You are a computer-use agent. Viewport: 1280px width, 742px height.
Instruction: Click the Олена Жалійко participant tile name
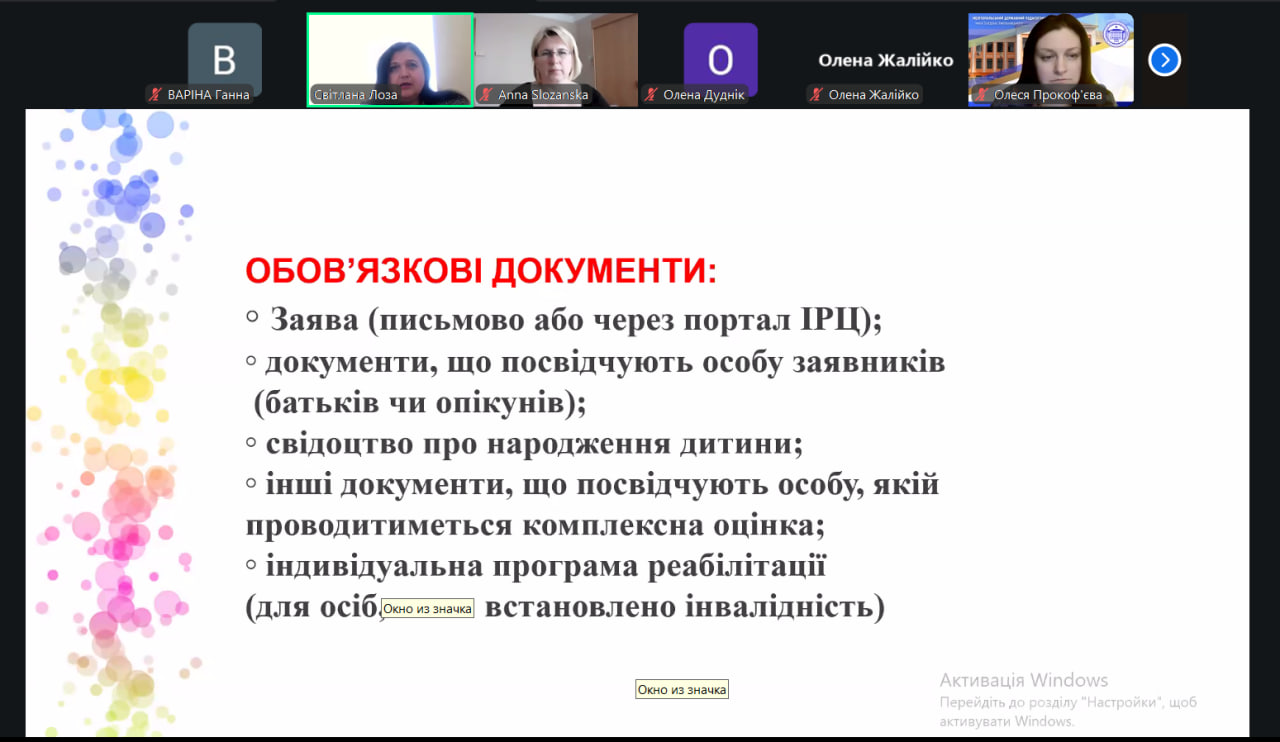pos(885,60)
